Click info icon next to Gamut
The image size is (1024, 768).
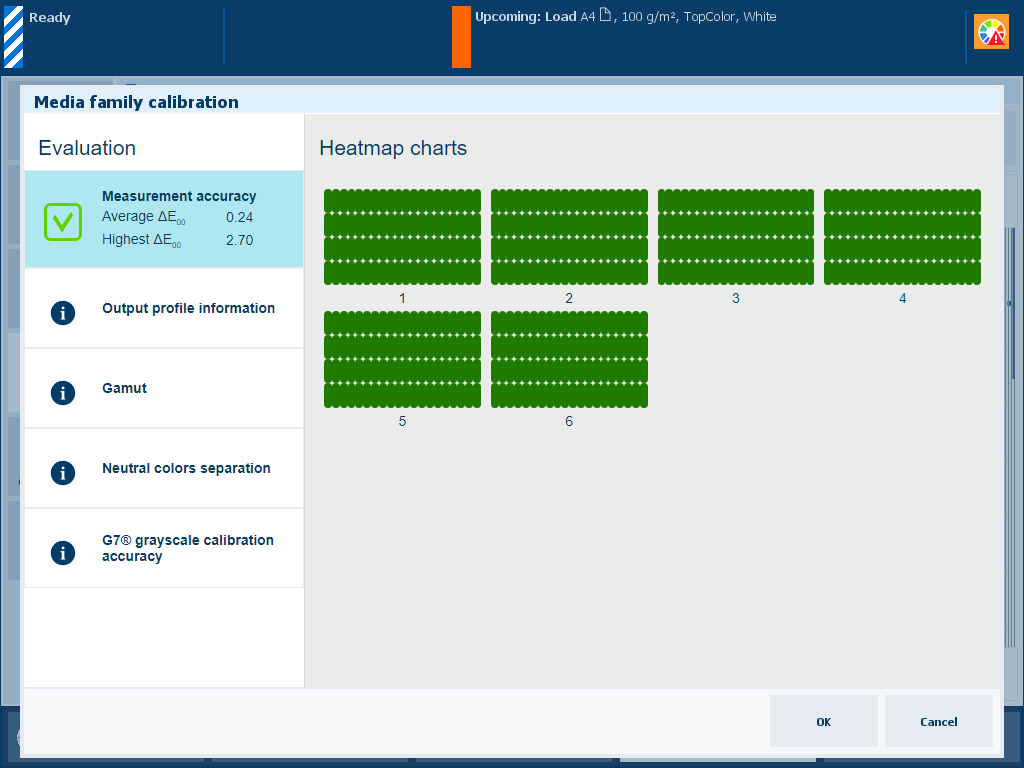pyautogui.click(x=63, y=392)
